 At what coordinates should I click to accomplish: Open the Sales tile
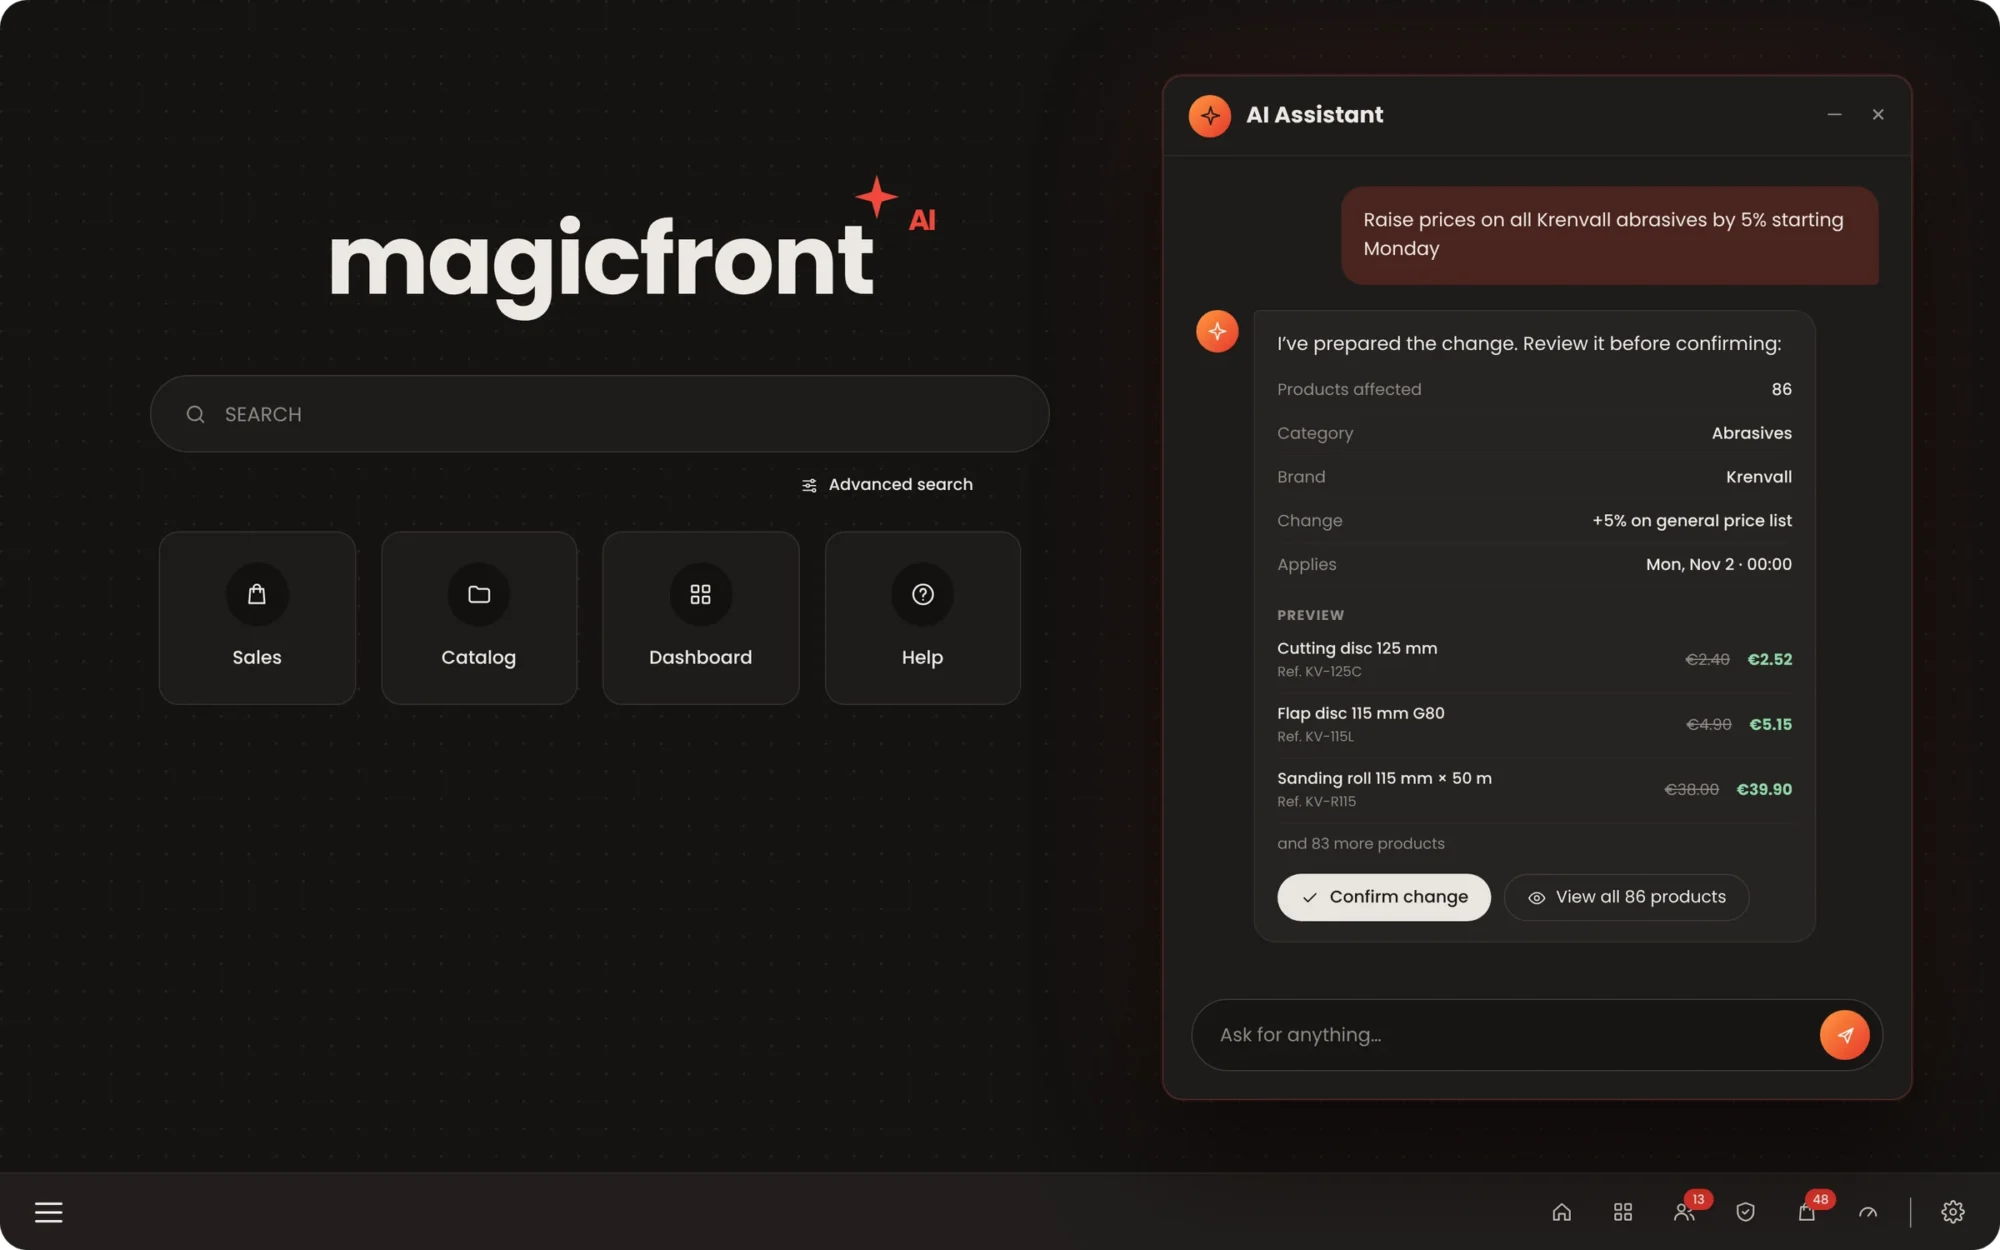pos(257,618)
